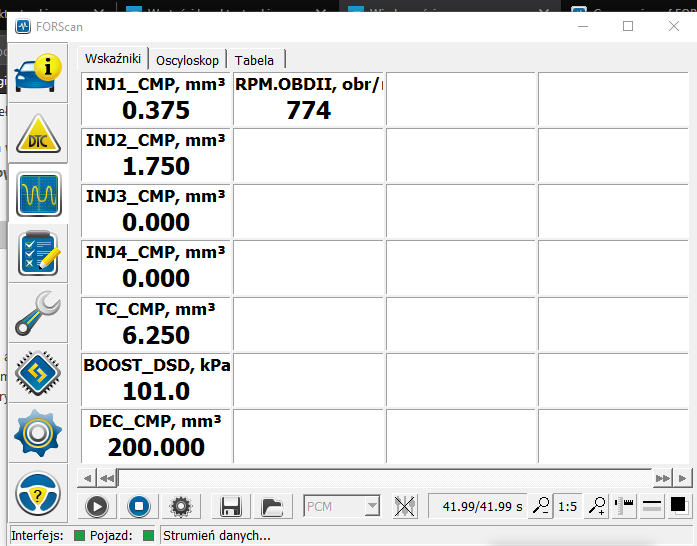Click the zoom in magnifier button
This screenshot has width=697, height=546.
coord(597,506)
